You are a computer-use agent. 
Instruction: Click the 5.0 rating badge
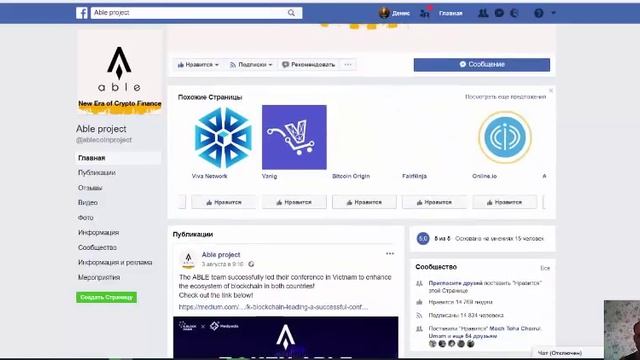tap(423, 238)
